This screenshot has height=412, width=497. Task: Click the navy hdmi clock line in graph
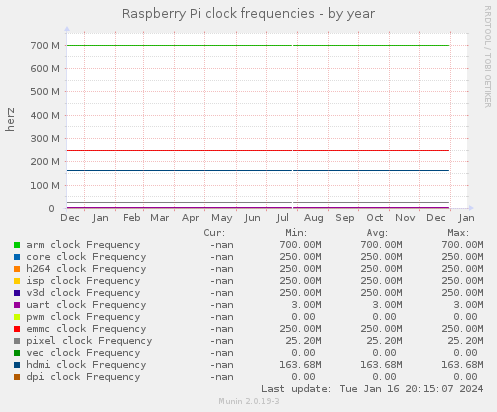[258, 171]
